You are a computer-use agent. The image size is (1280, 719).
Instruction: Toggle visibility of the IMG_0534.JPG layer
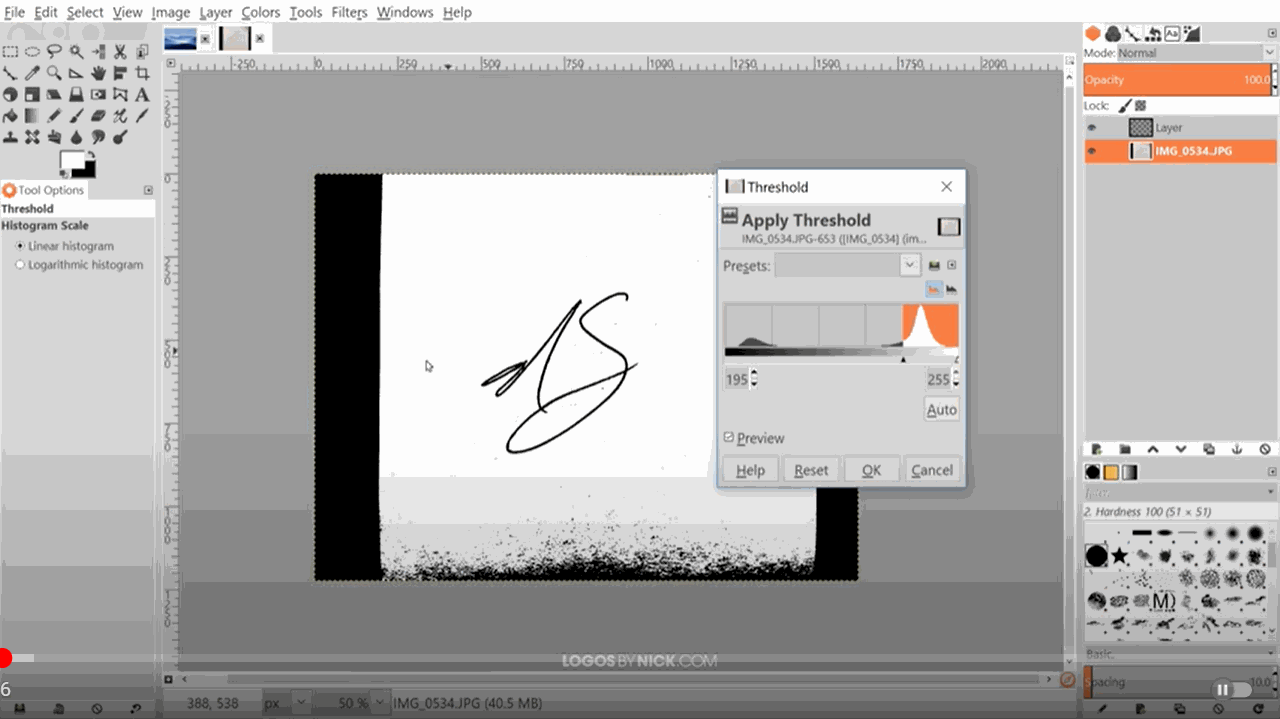coord(1091,150)
